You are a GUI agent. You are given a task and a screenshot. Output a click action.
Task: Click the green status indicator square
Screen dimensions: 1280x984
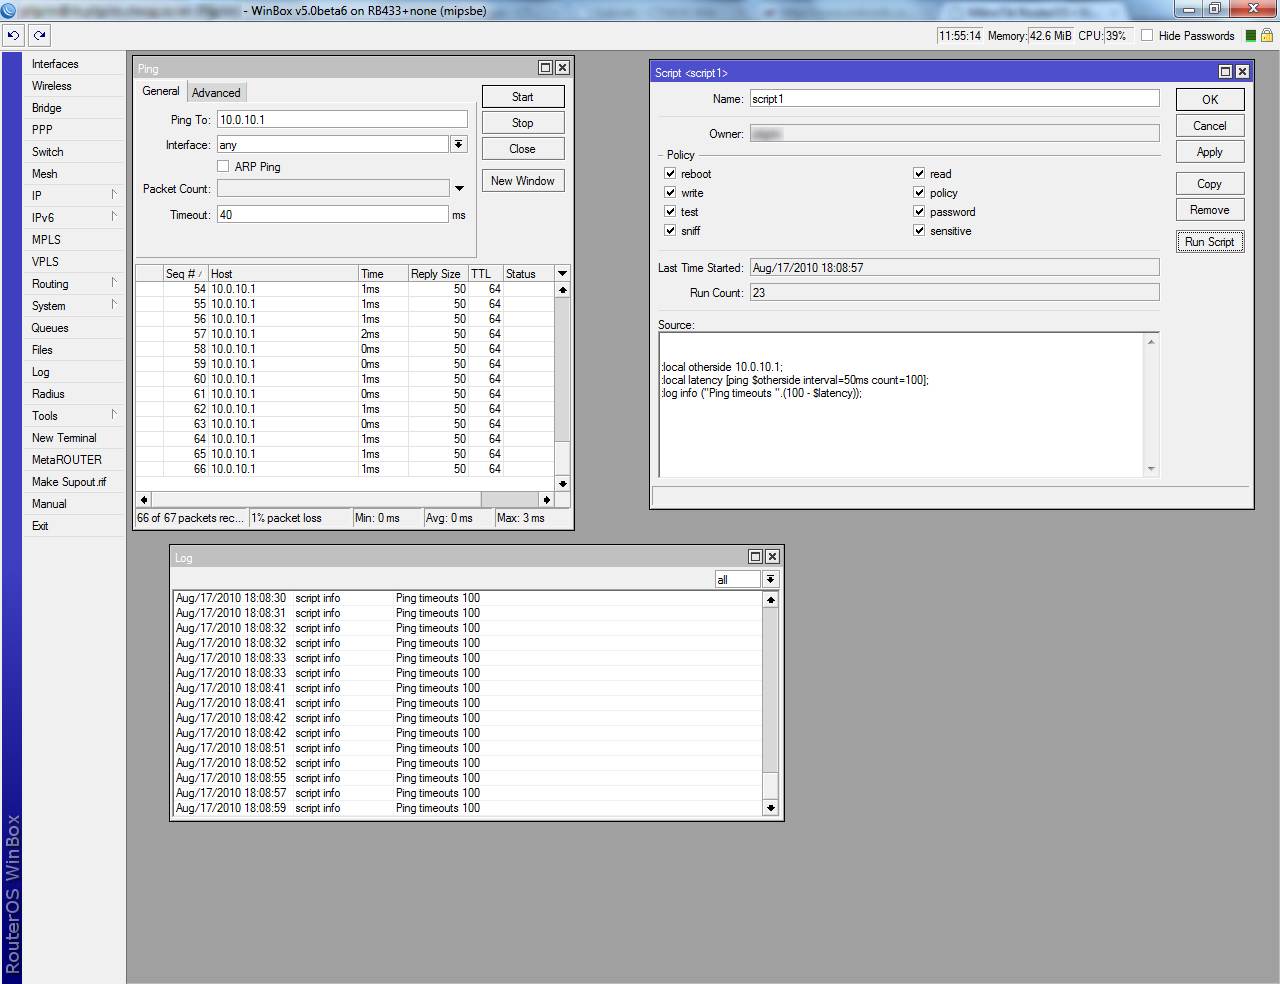coord(1250,36)
